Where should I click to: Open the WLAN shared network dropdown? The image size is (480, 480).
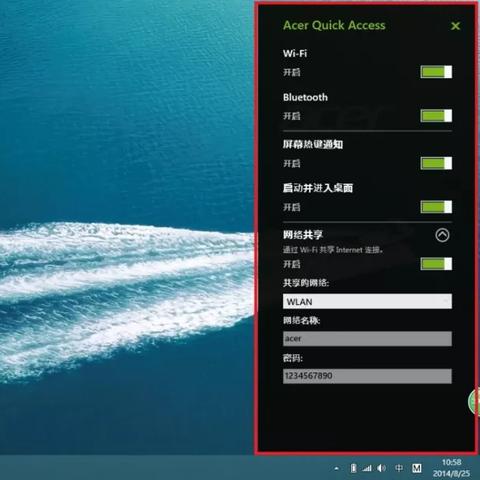(x=367, y=301)
